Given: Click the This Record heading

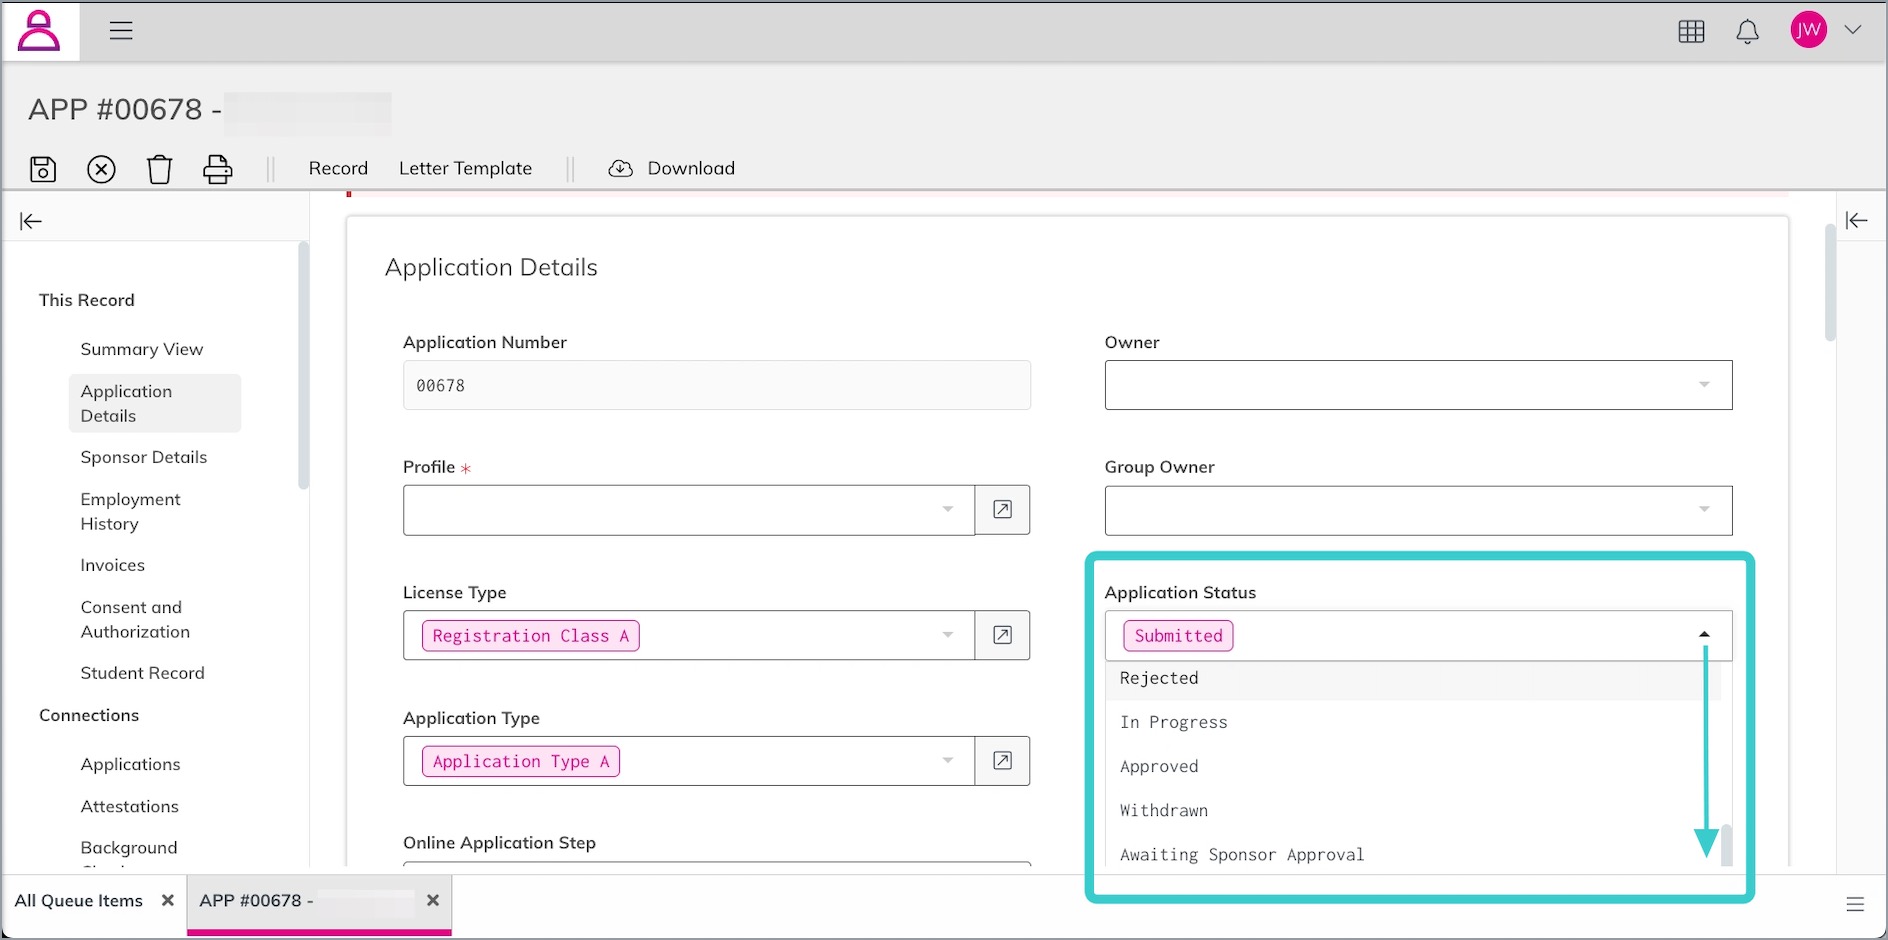Looking at the screenshot, I should tap(87, 300).
